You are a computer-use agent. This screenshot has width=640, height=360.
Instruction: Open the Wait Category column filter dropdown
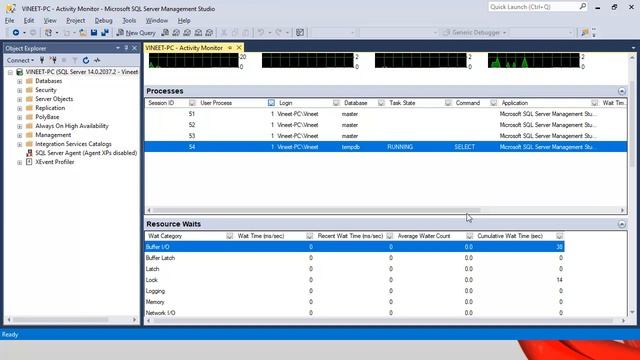pyautogui.click(x=229, y=236)
